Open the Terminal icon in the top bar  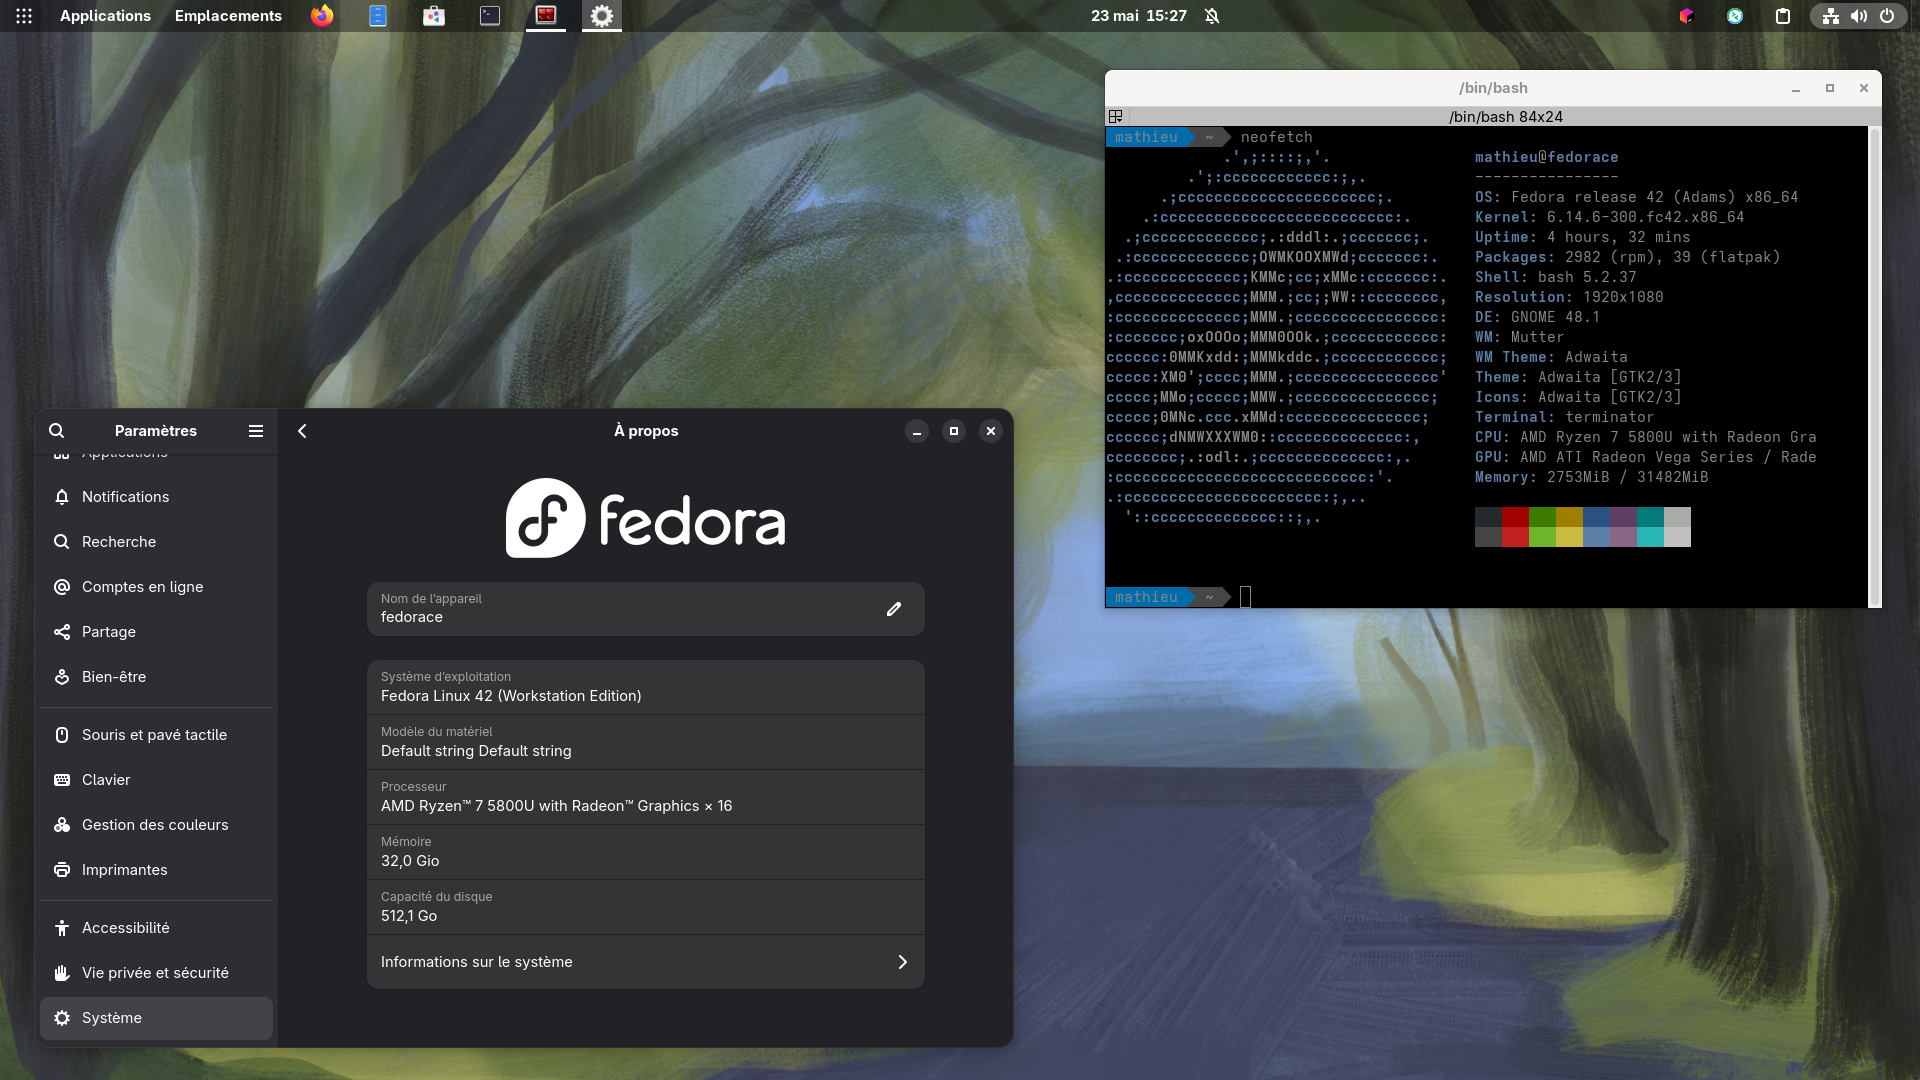coord(490,16)
